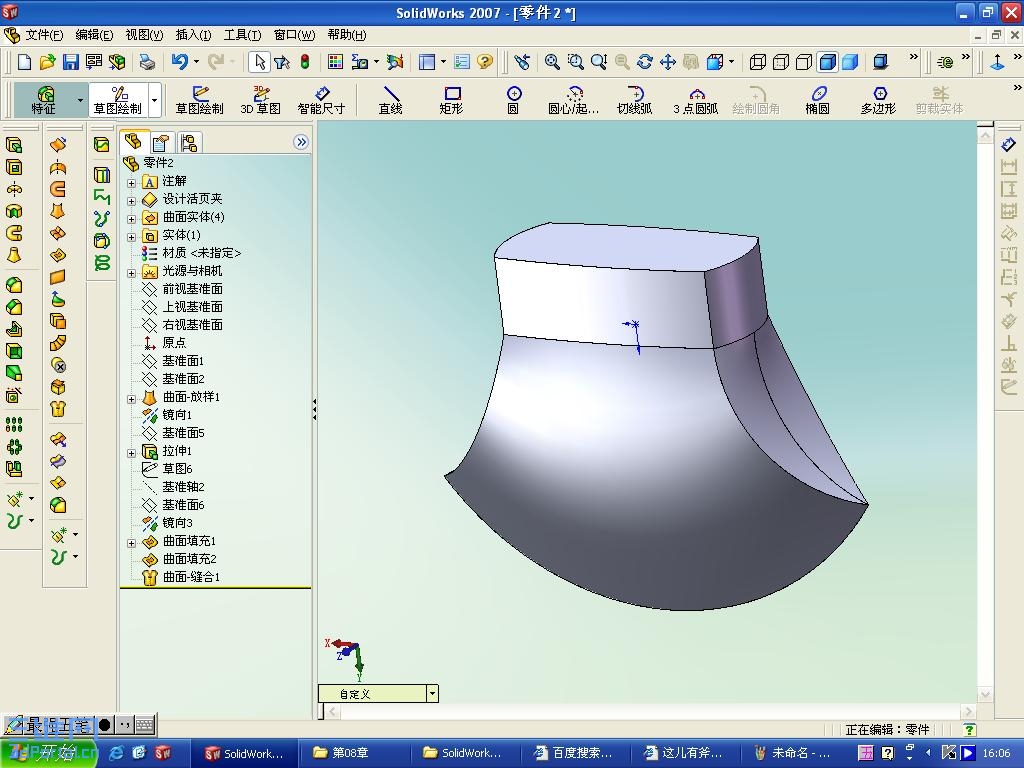The image size is (1024, 768).
Task: Click the Undo arrow icon
Action: coord(179,62)
